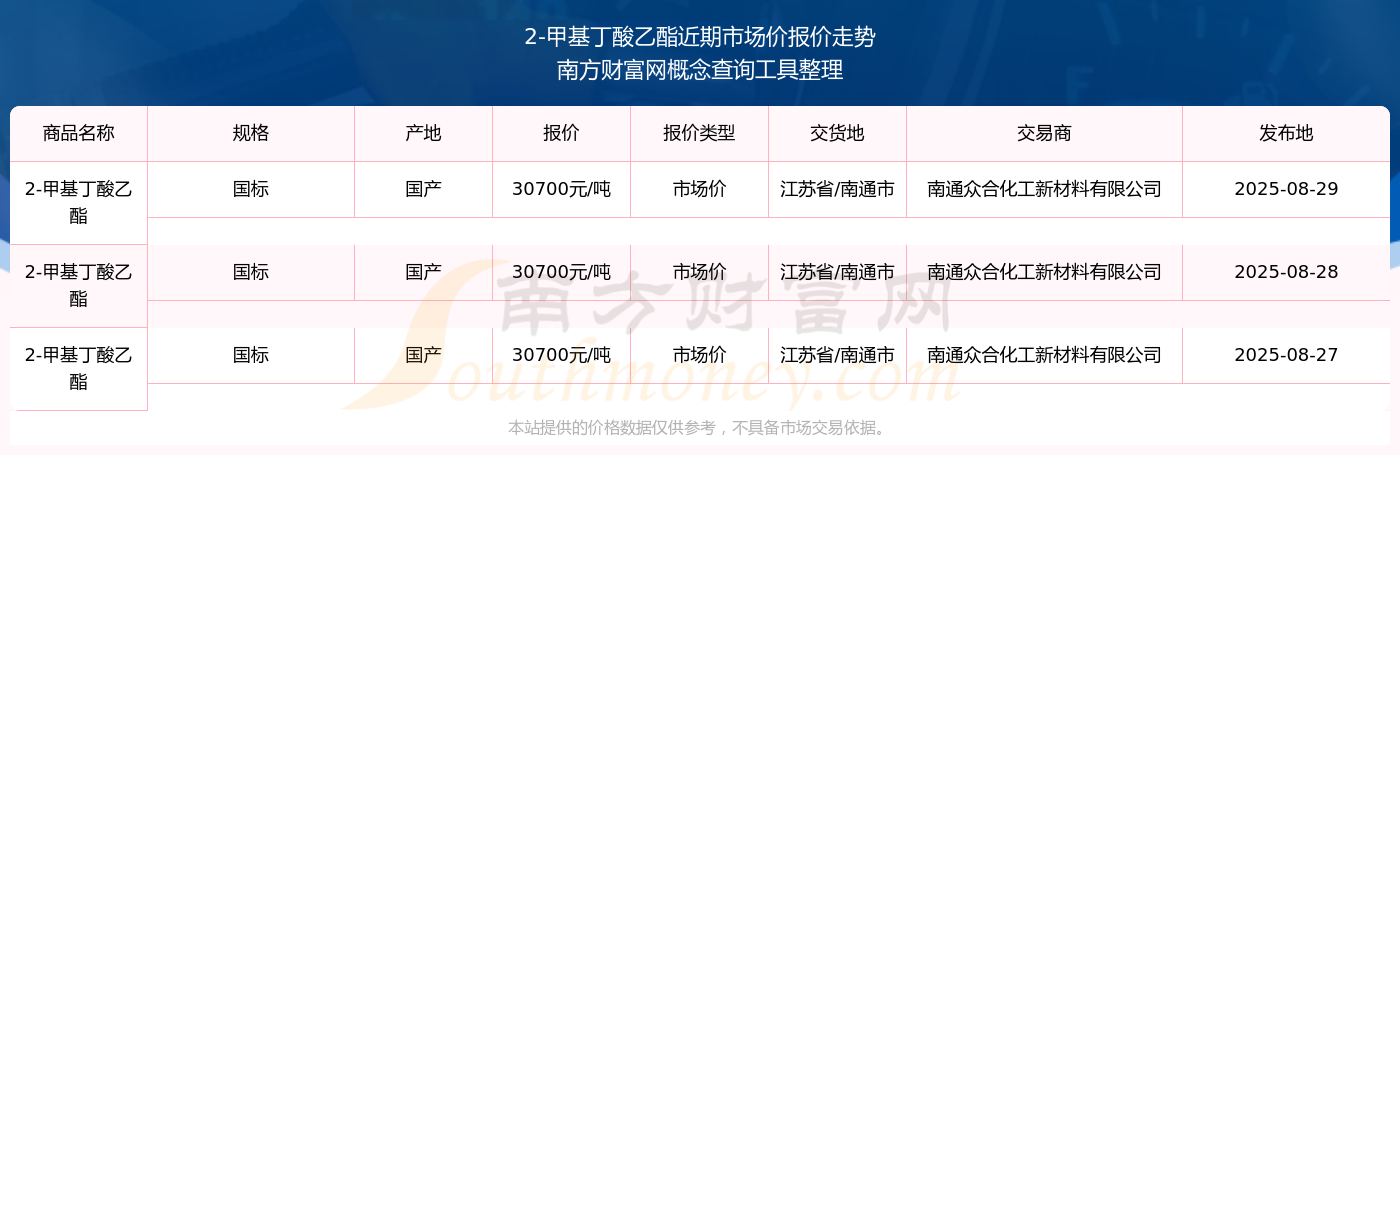
Task: Click the 发布地 column header
Action: tap(1286, 134)
